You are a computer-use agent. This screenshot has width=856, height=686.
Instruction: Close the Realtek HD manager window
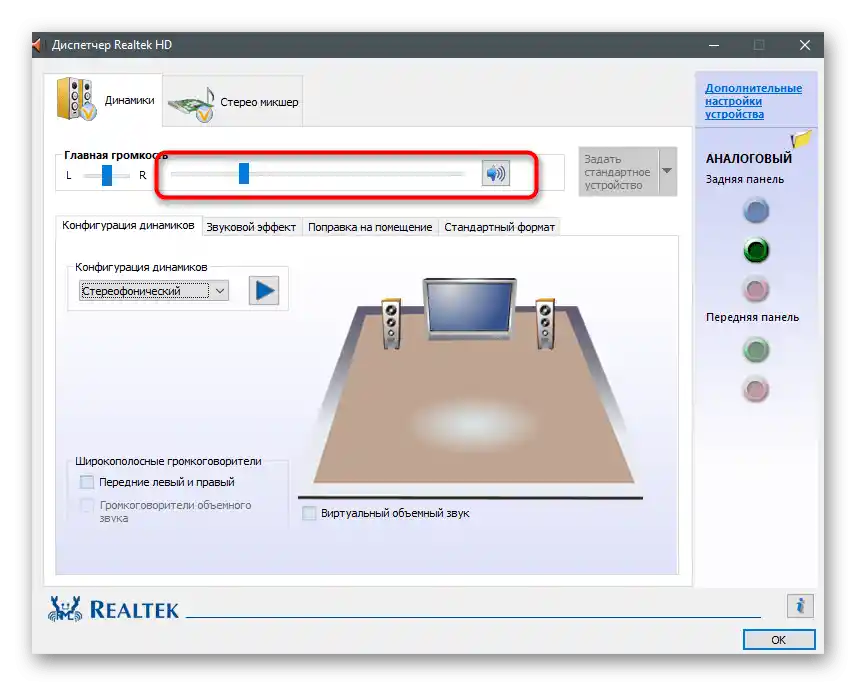pos(805,45)
